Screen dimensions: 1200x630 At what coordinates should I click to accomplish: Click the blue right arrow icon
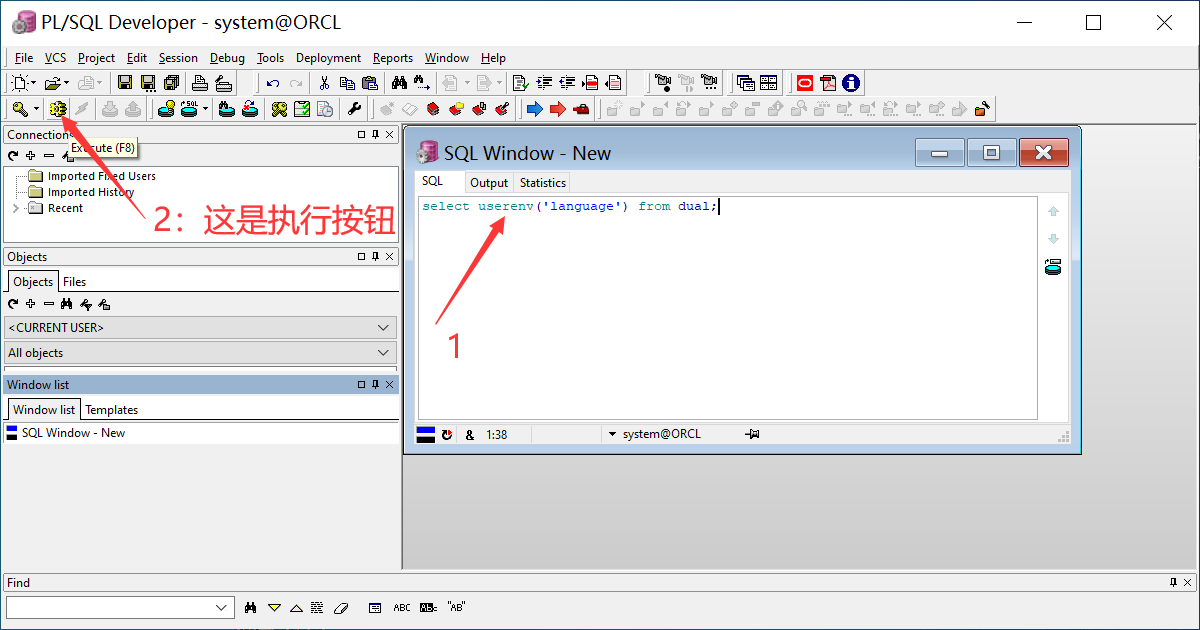click(x=535, y=109)
